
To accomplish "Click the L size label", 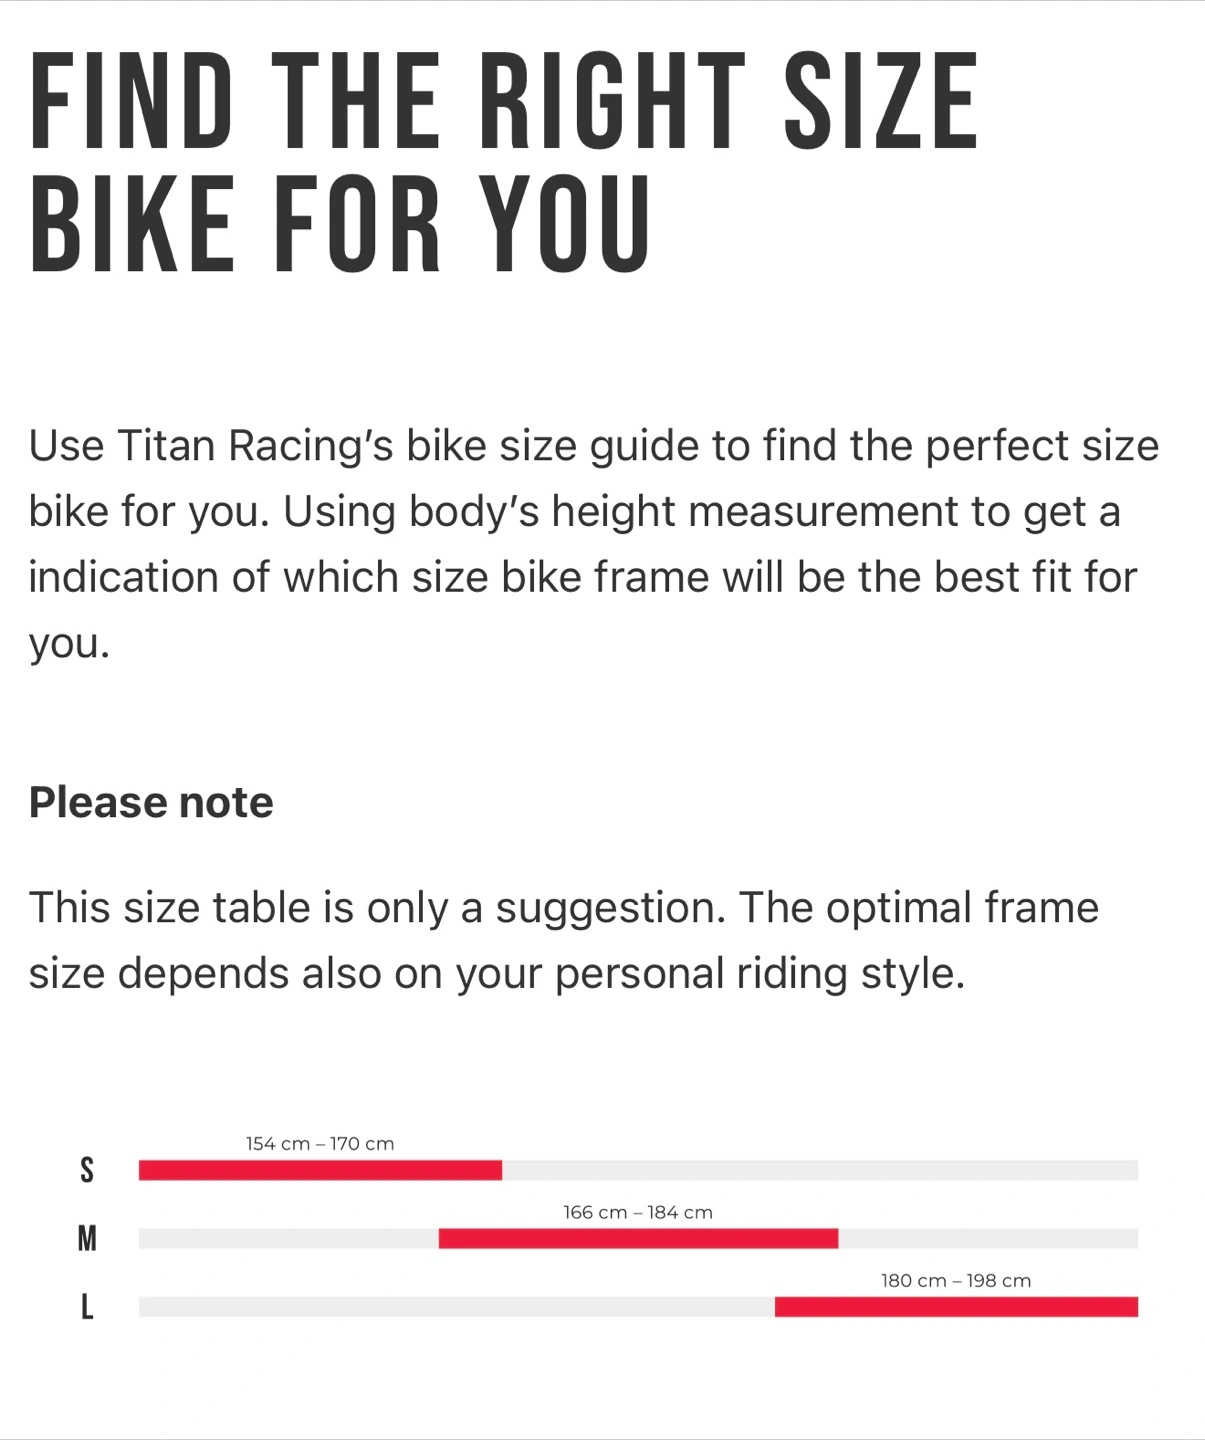I will point(87,1307).
